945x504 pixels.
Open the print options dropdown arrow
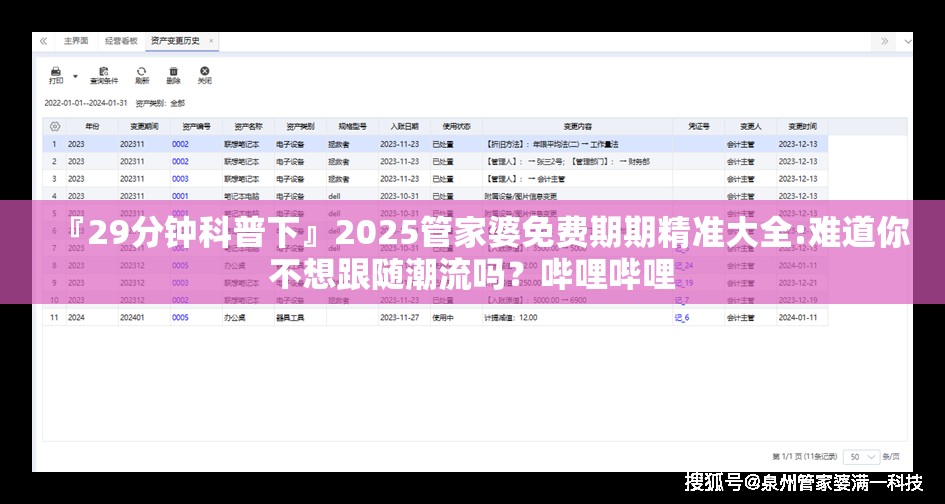click(75, 76)
